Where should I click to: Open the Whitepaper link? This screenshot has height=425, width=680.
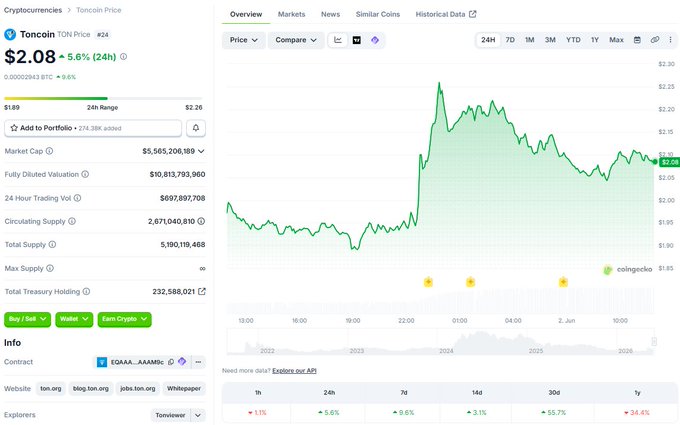point(184,389)
